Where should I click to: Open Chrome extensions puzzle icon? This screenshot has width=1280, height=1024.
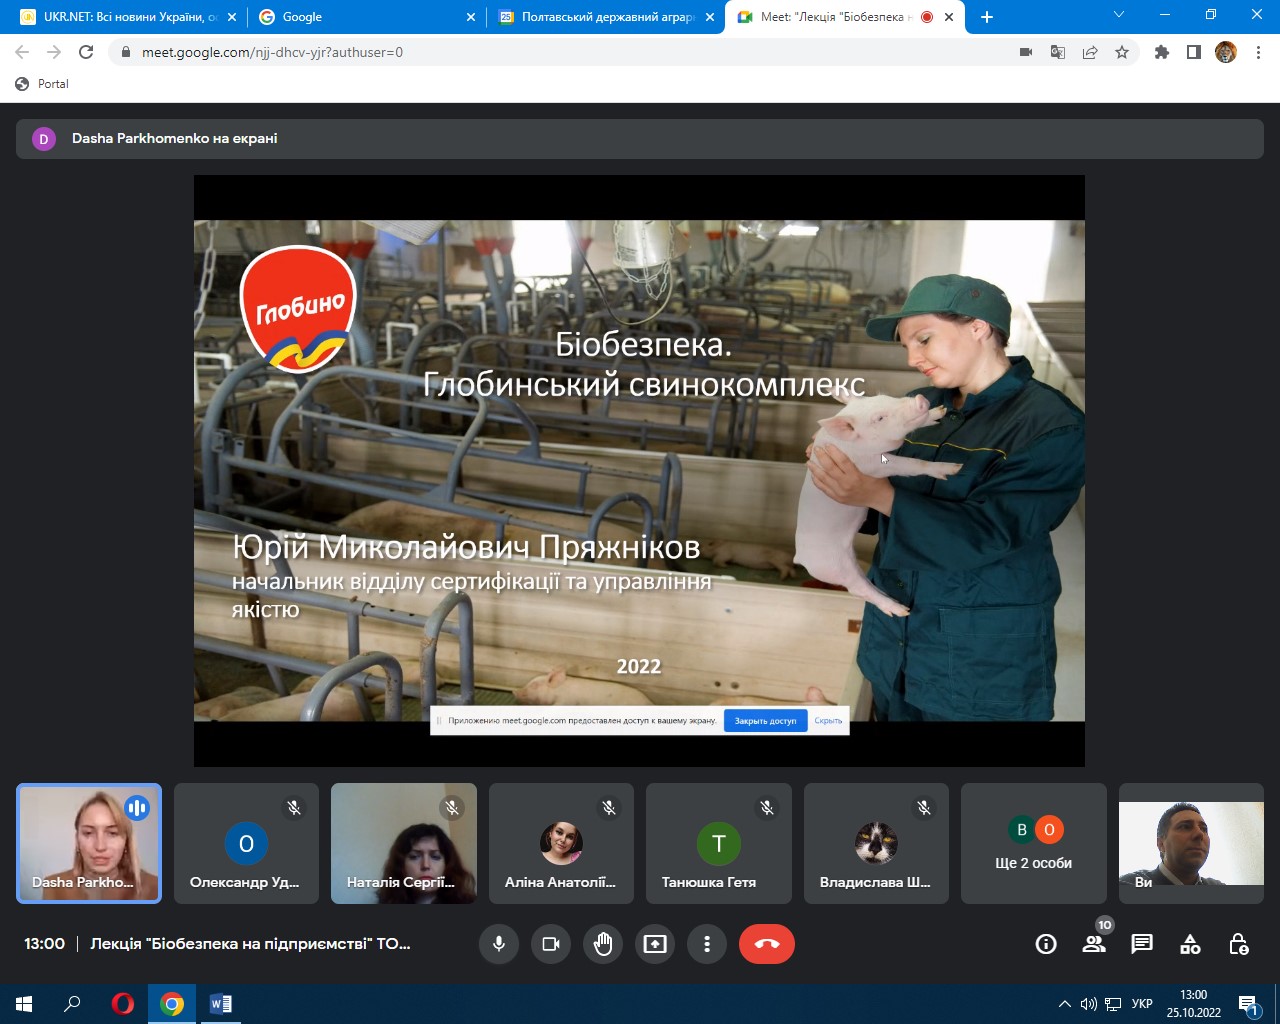point(1162,52)
